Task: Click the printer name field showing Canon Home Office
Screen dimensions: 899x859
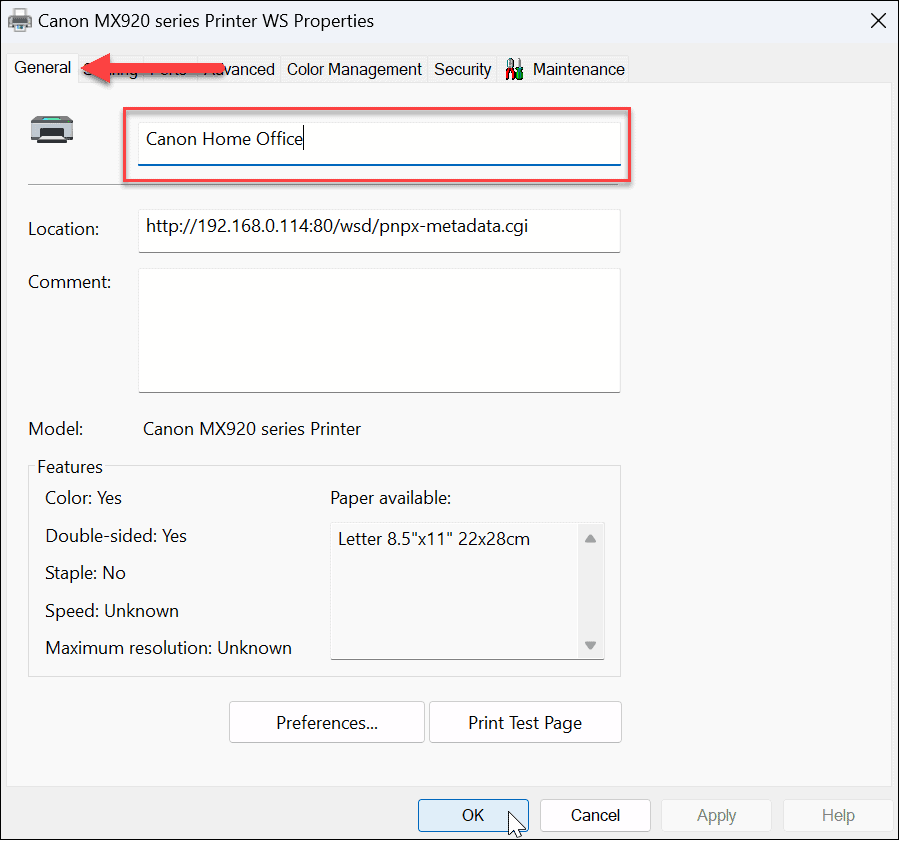Action: pyautogui.click(x=379, y=139)
